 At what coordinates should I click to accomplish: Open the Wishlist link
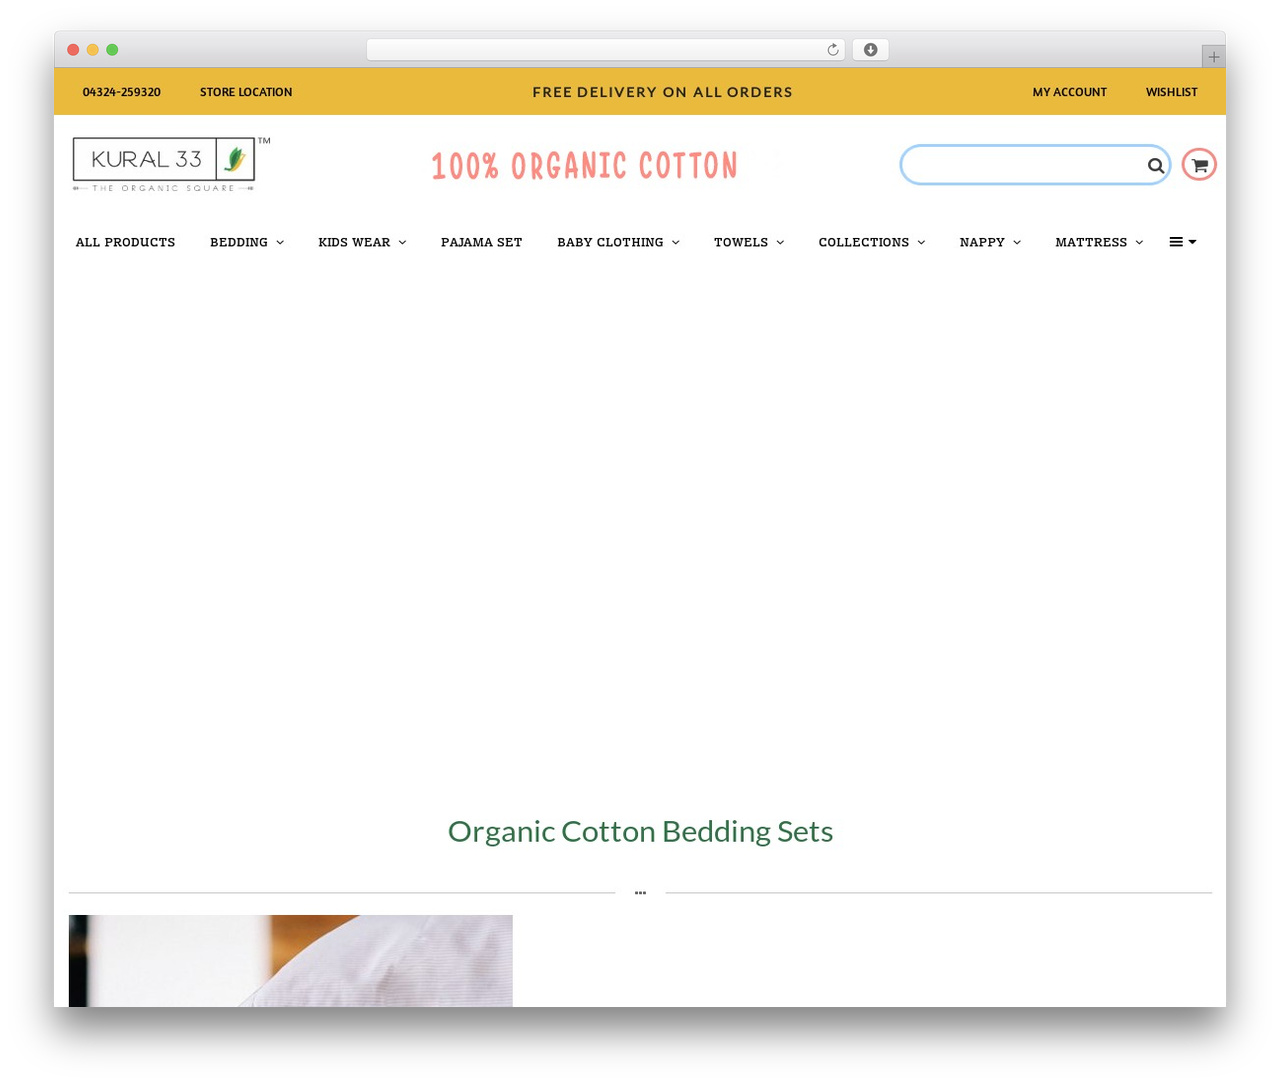1171,92
